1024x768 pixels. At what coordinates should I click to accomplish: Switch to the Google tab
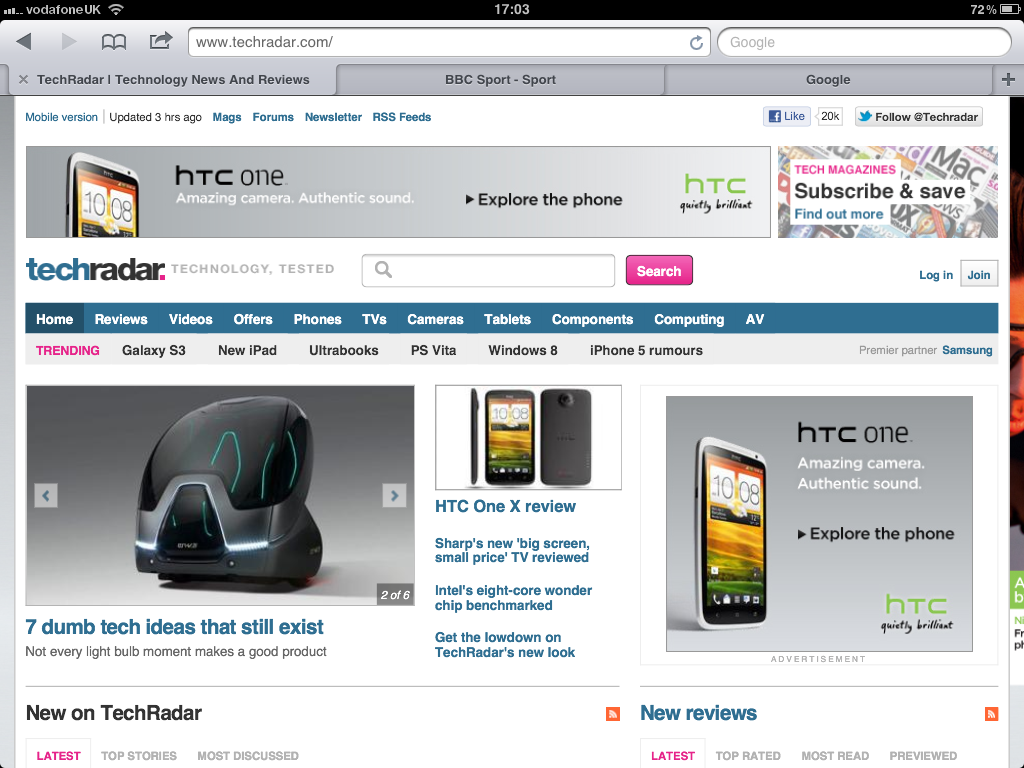(x=828, y=80)
